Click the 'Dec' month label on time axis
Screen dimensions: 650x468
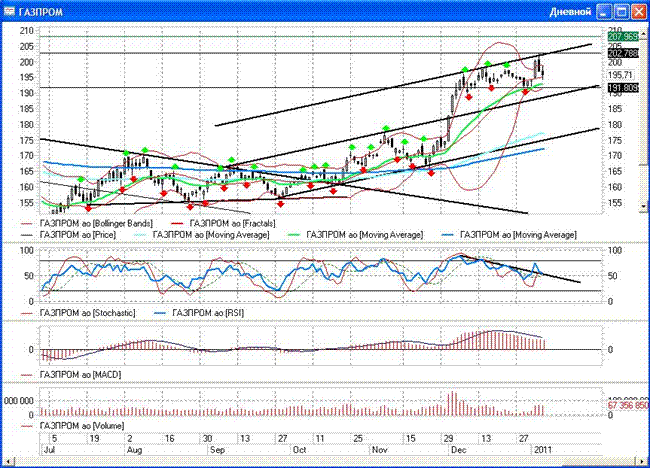458,450
